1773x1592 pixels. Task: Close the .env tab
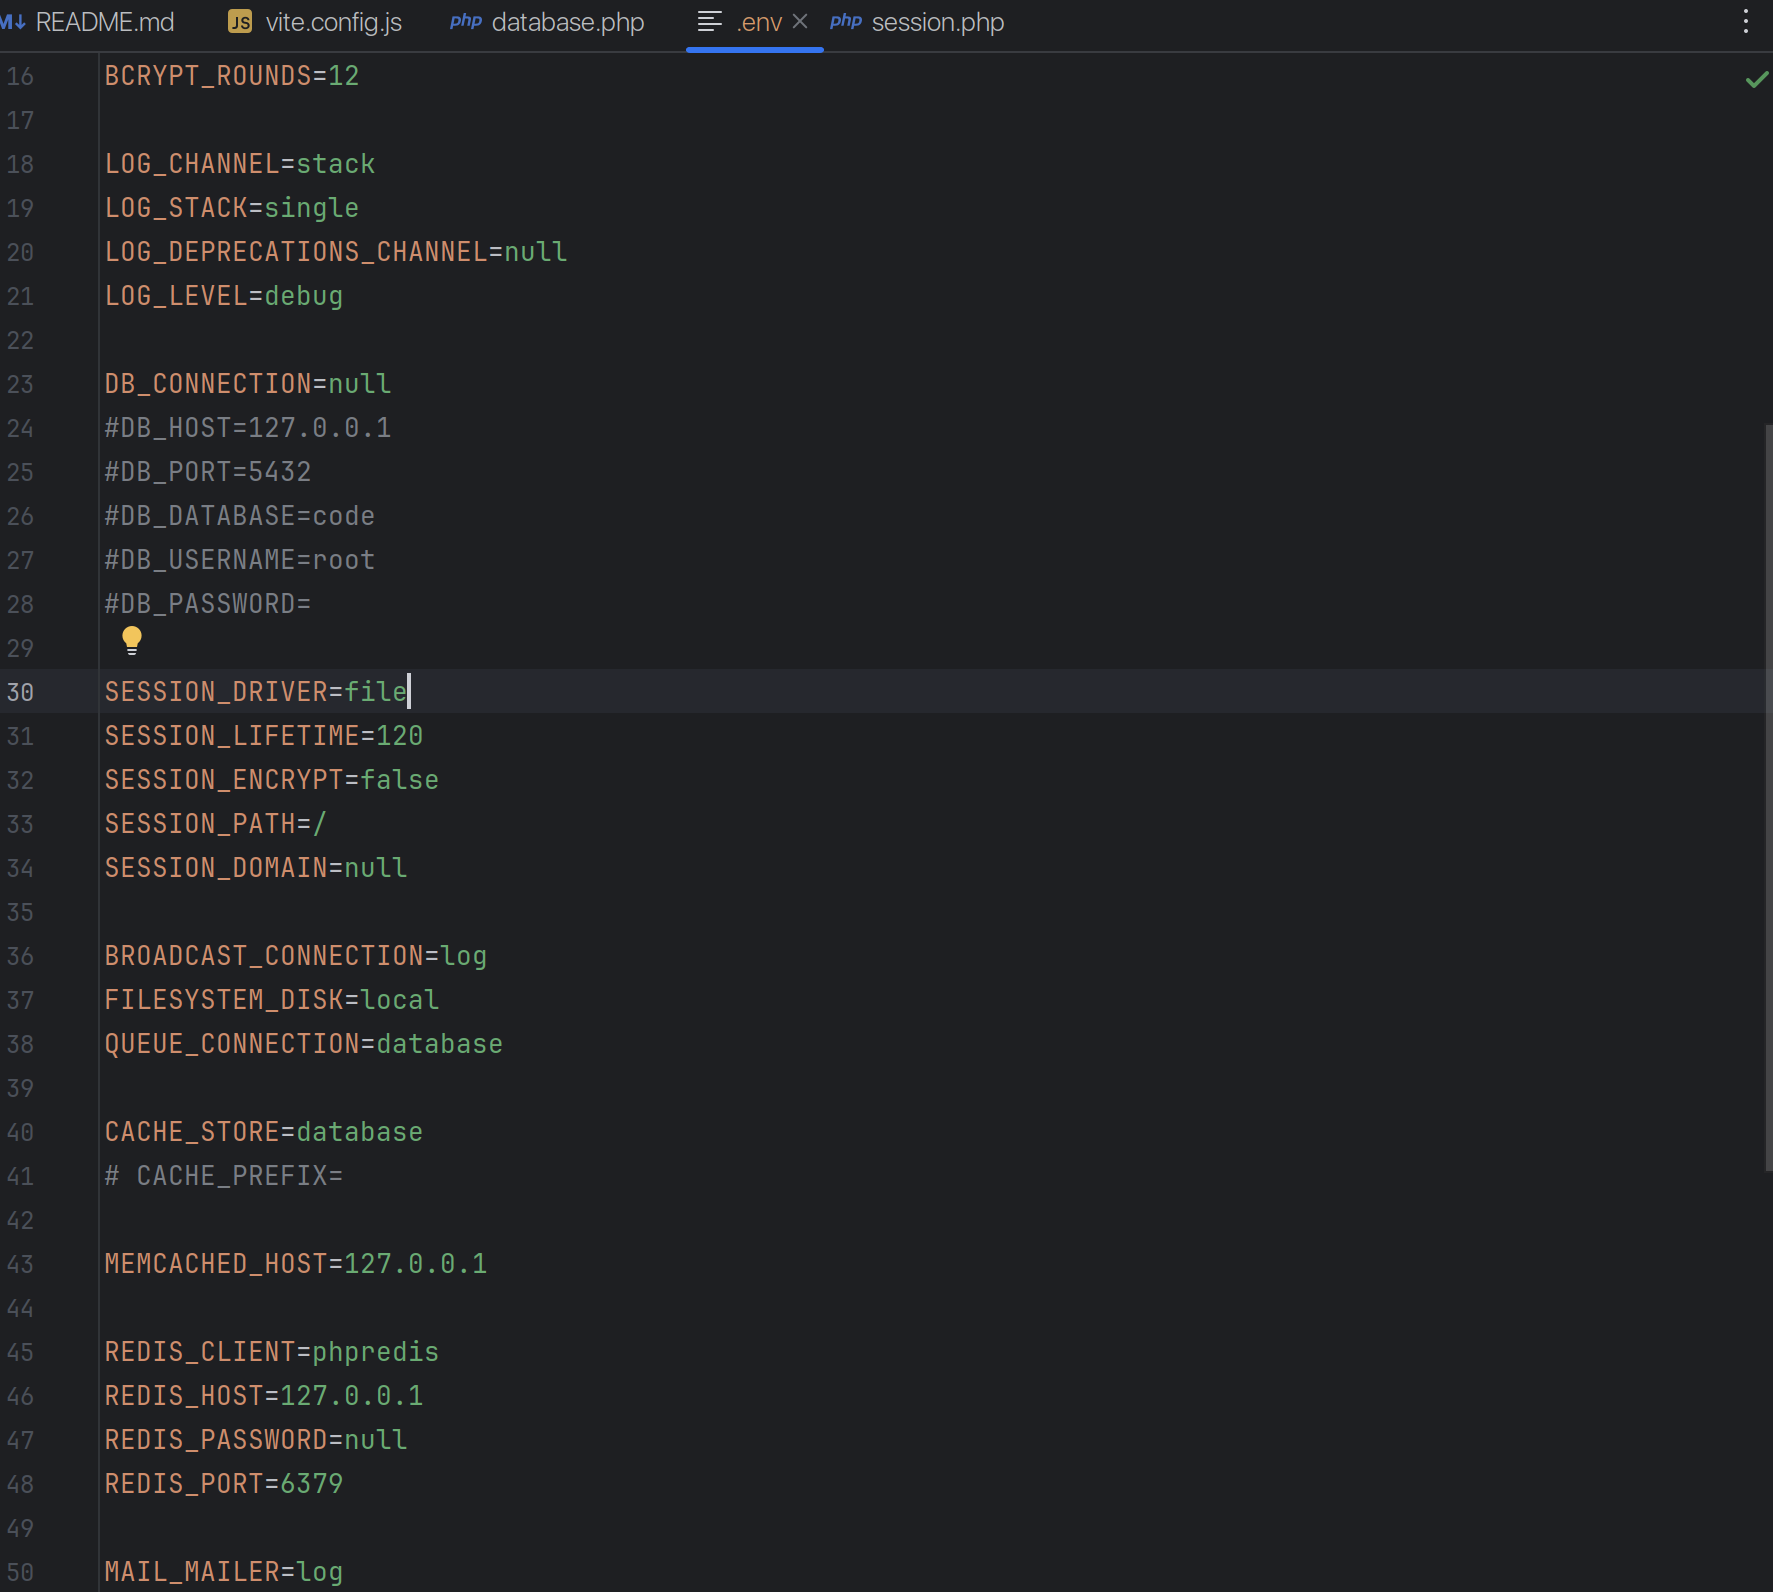tap(800, 21)
